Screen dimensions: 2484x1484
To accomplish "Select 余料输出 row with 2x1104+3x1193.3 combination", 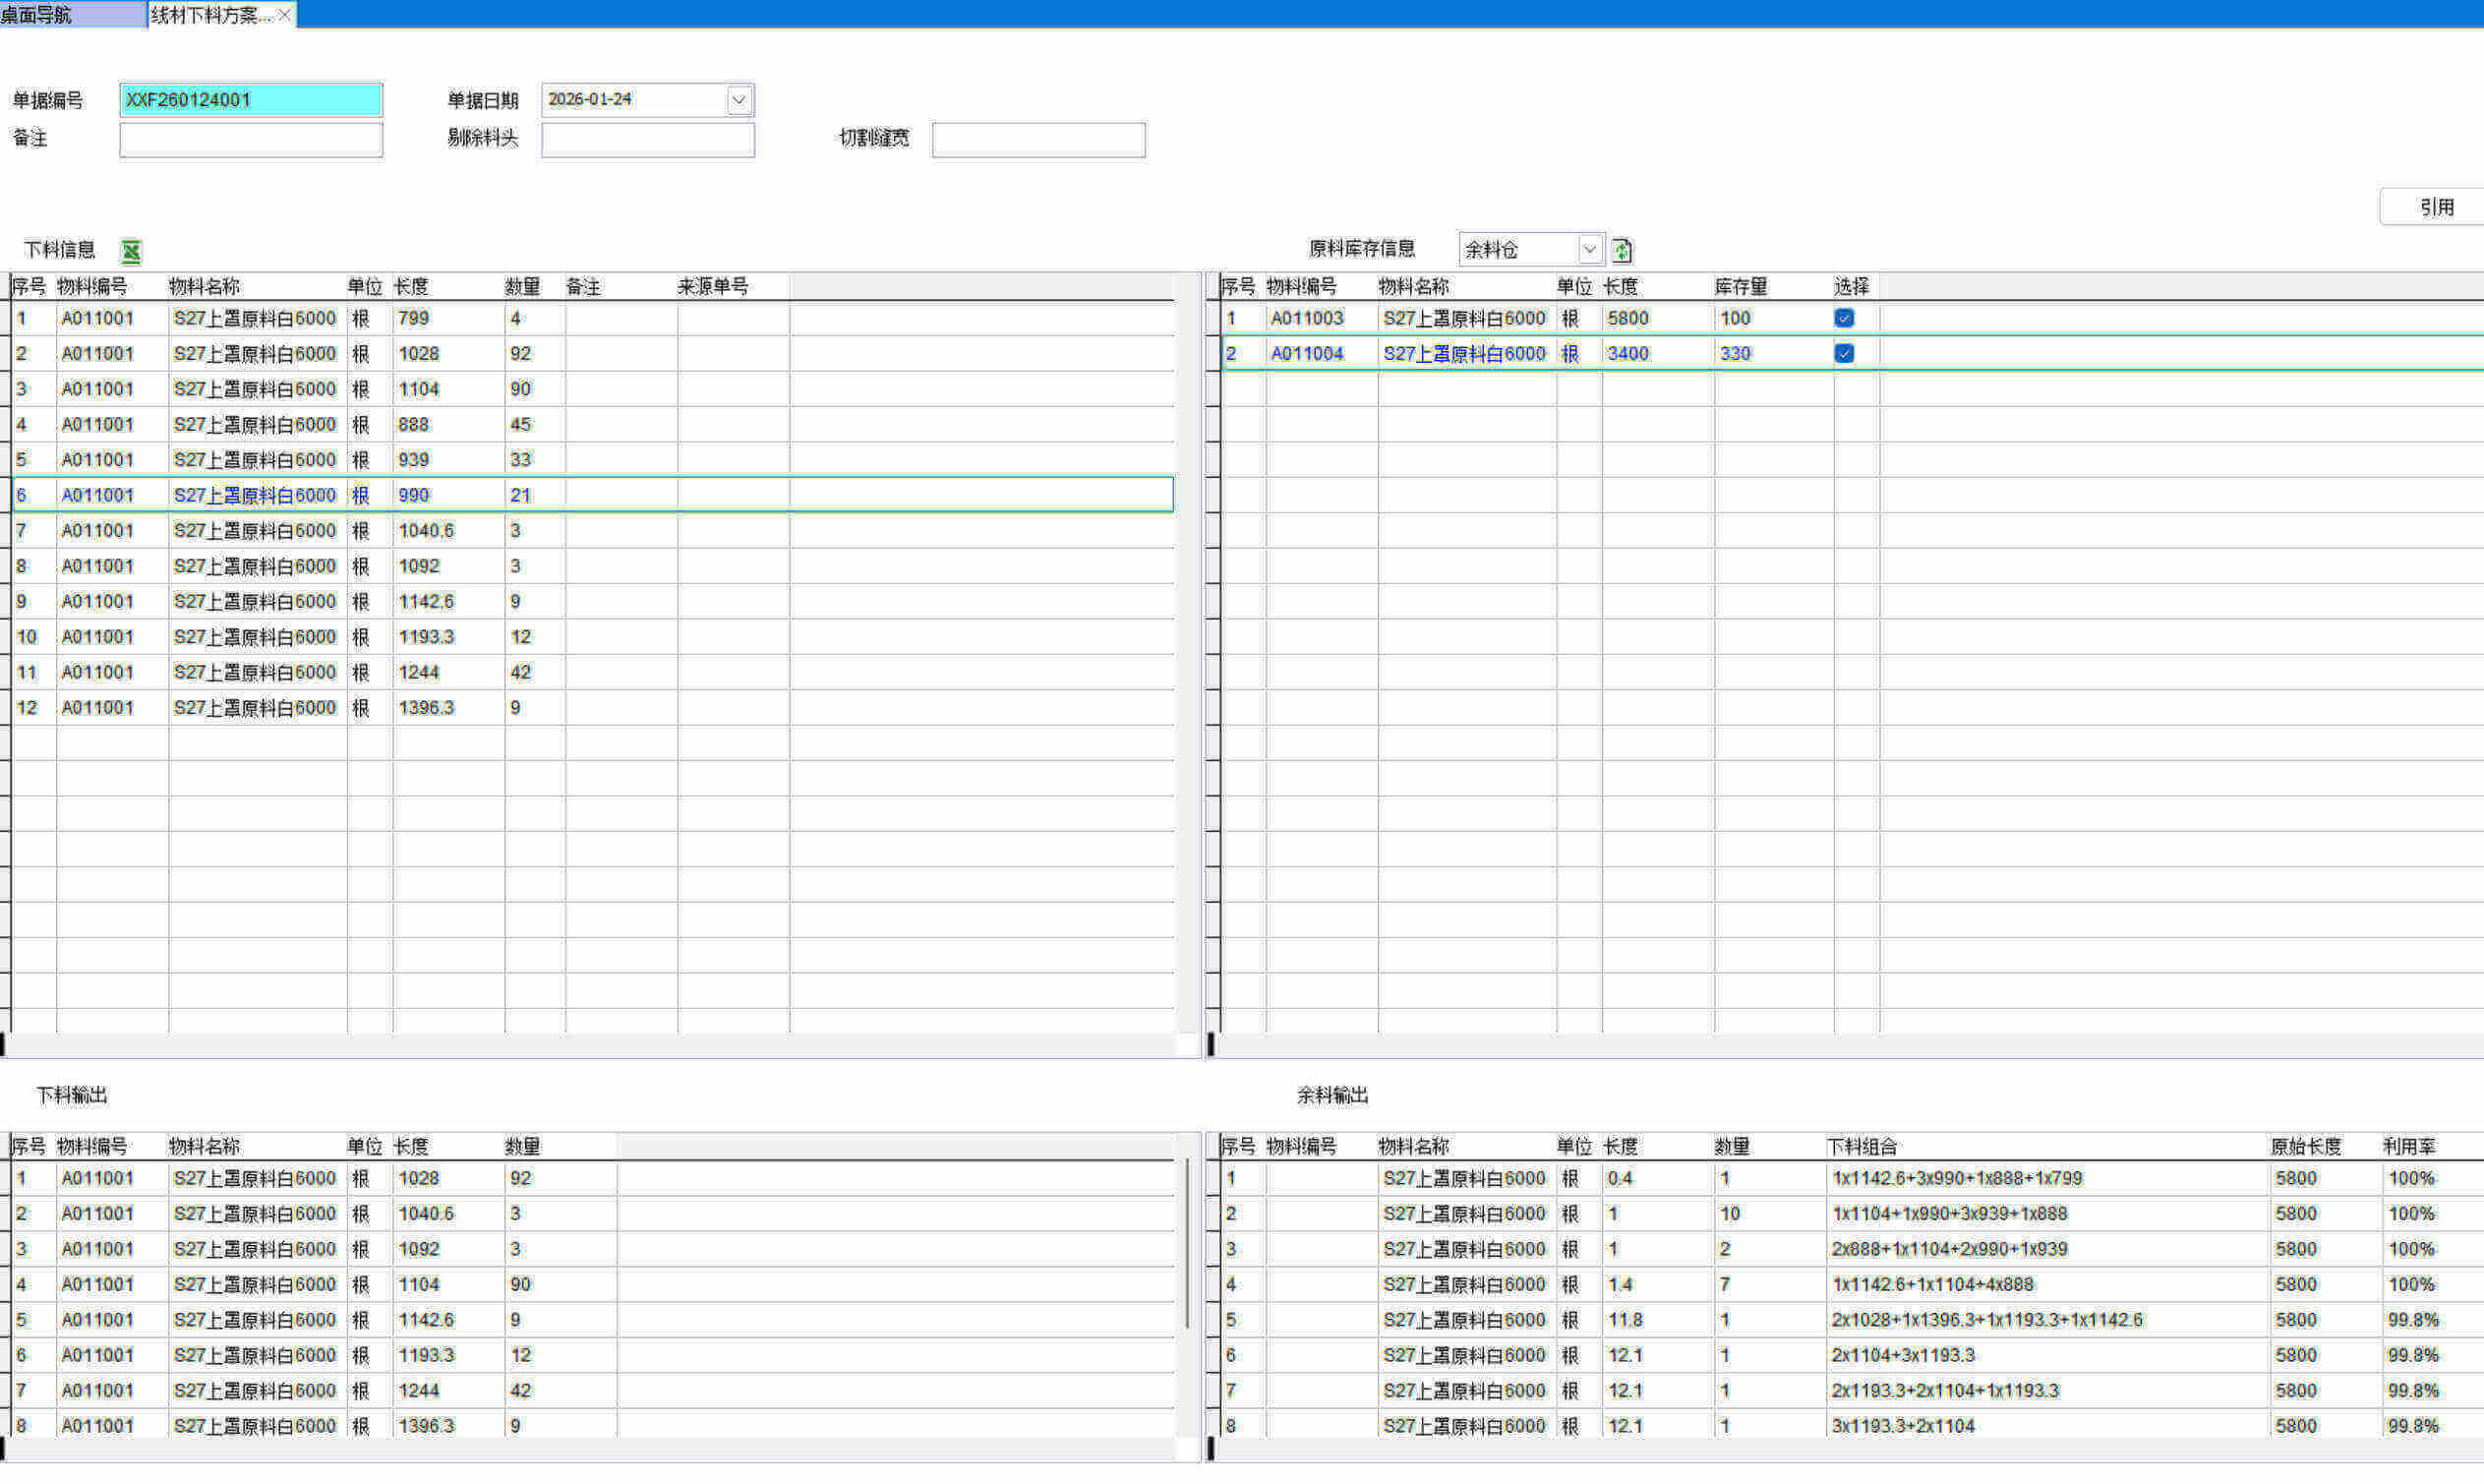I will pyautogui.click(x=1902, y=1356).
